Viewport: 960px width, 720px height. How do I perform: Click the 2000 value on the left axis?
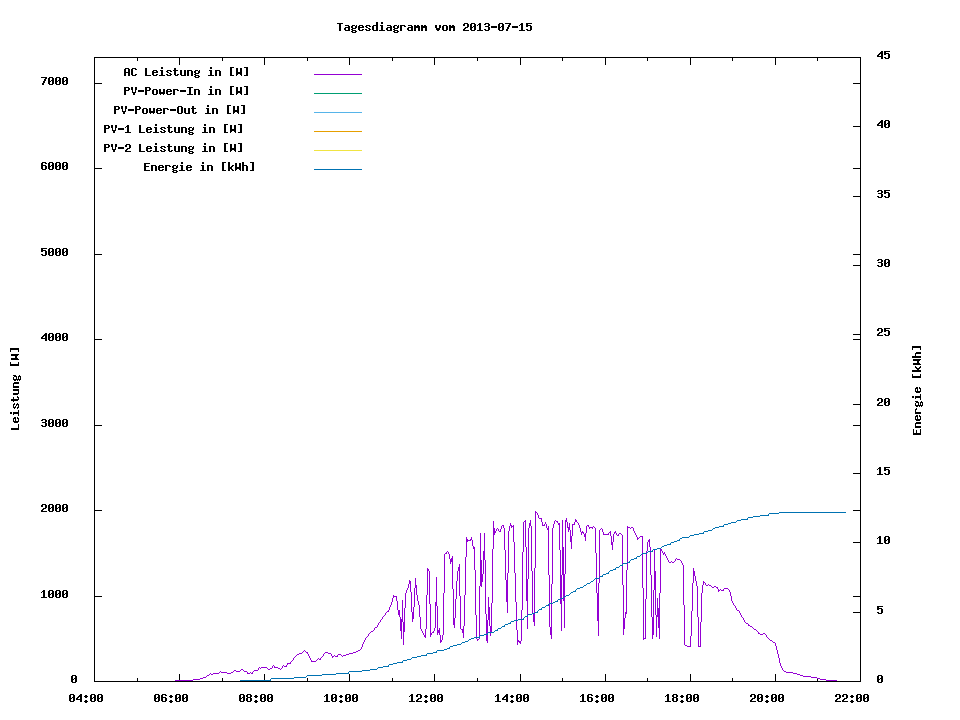click(54, 509)
